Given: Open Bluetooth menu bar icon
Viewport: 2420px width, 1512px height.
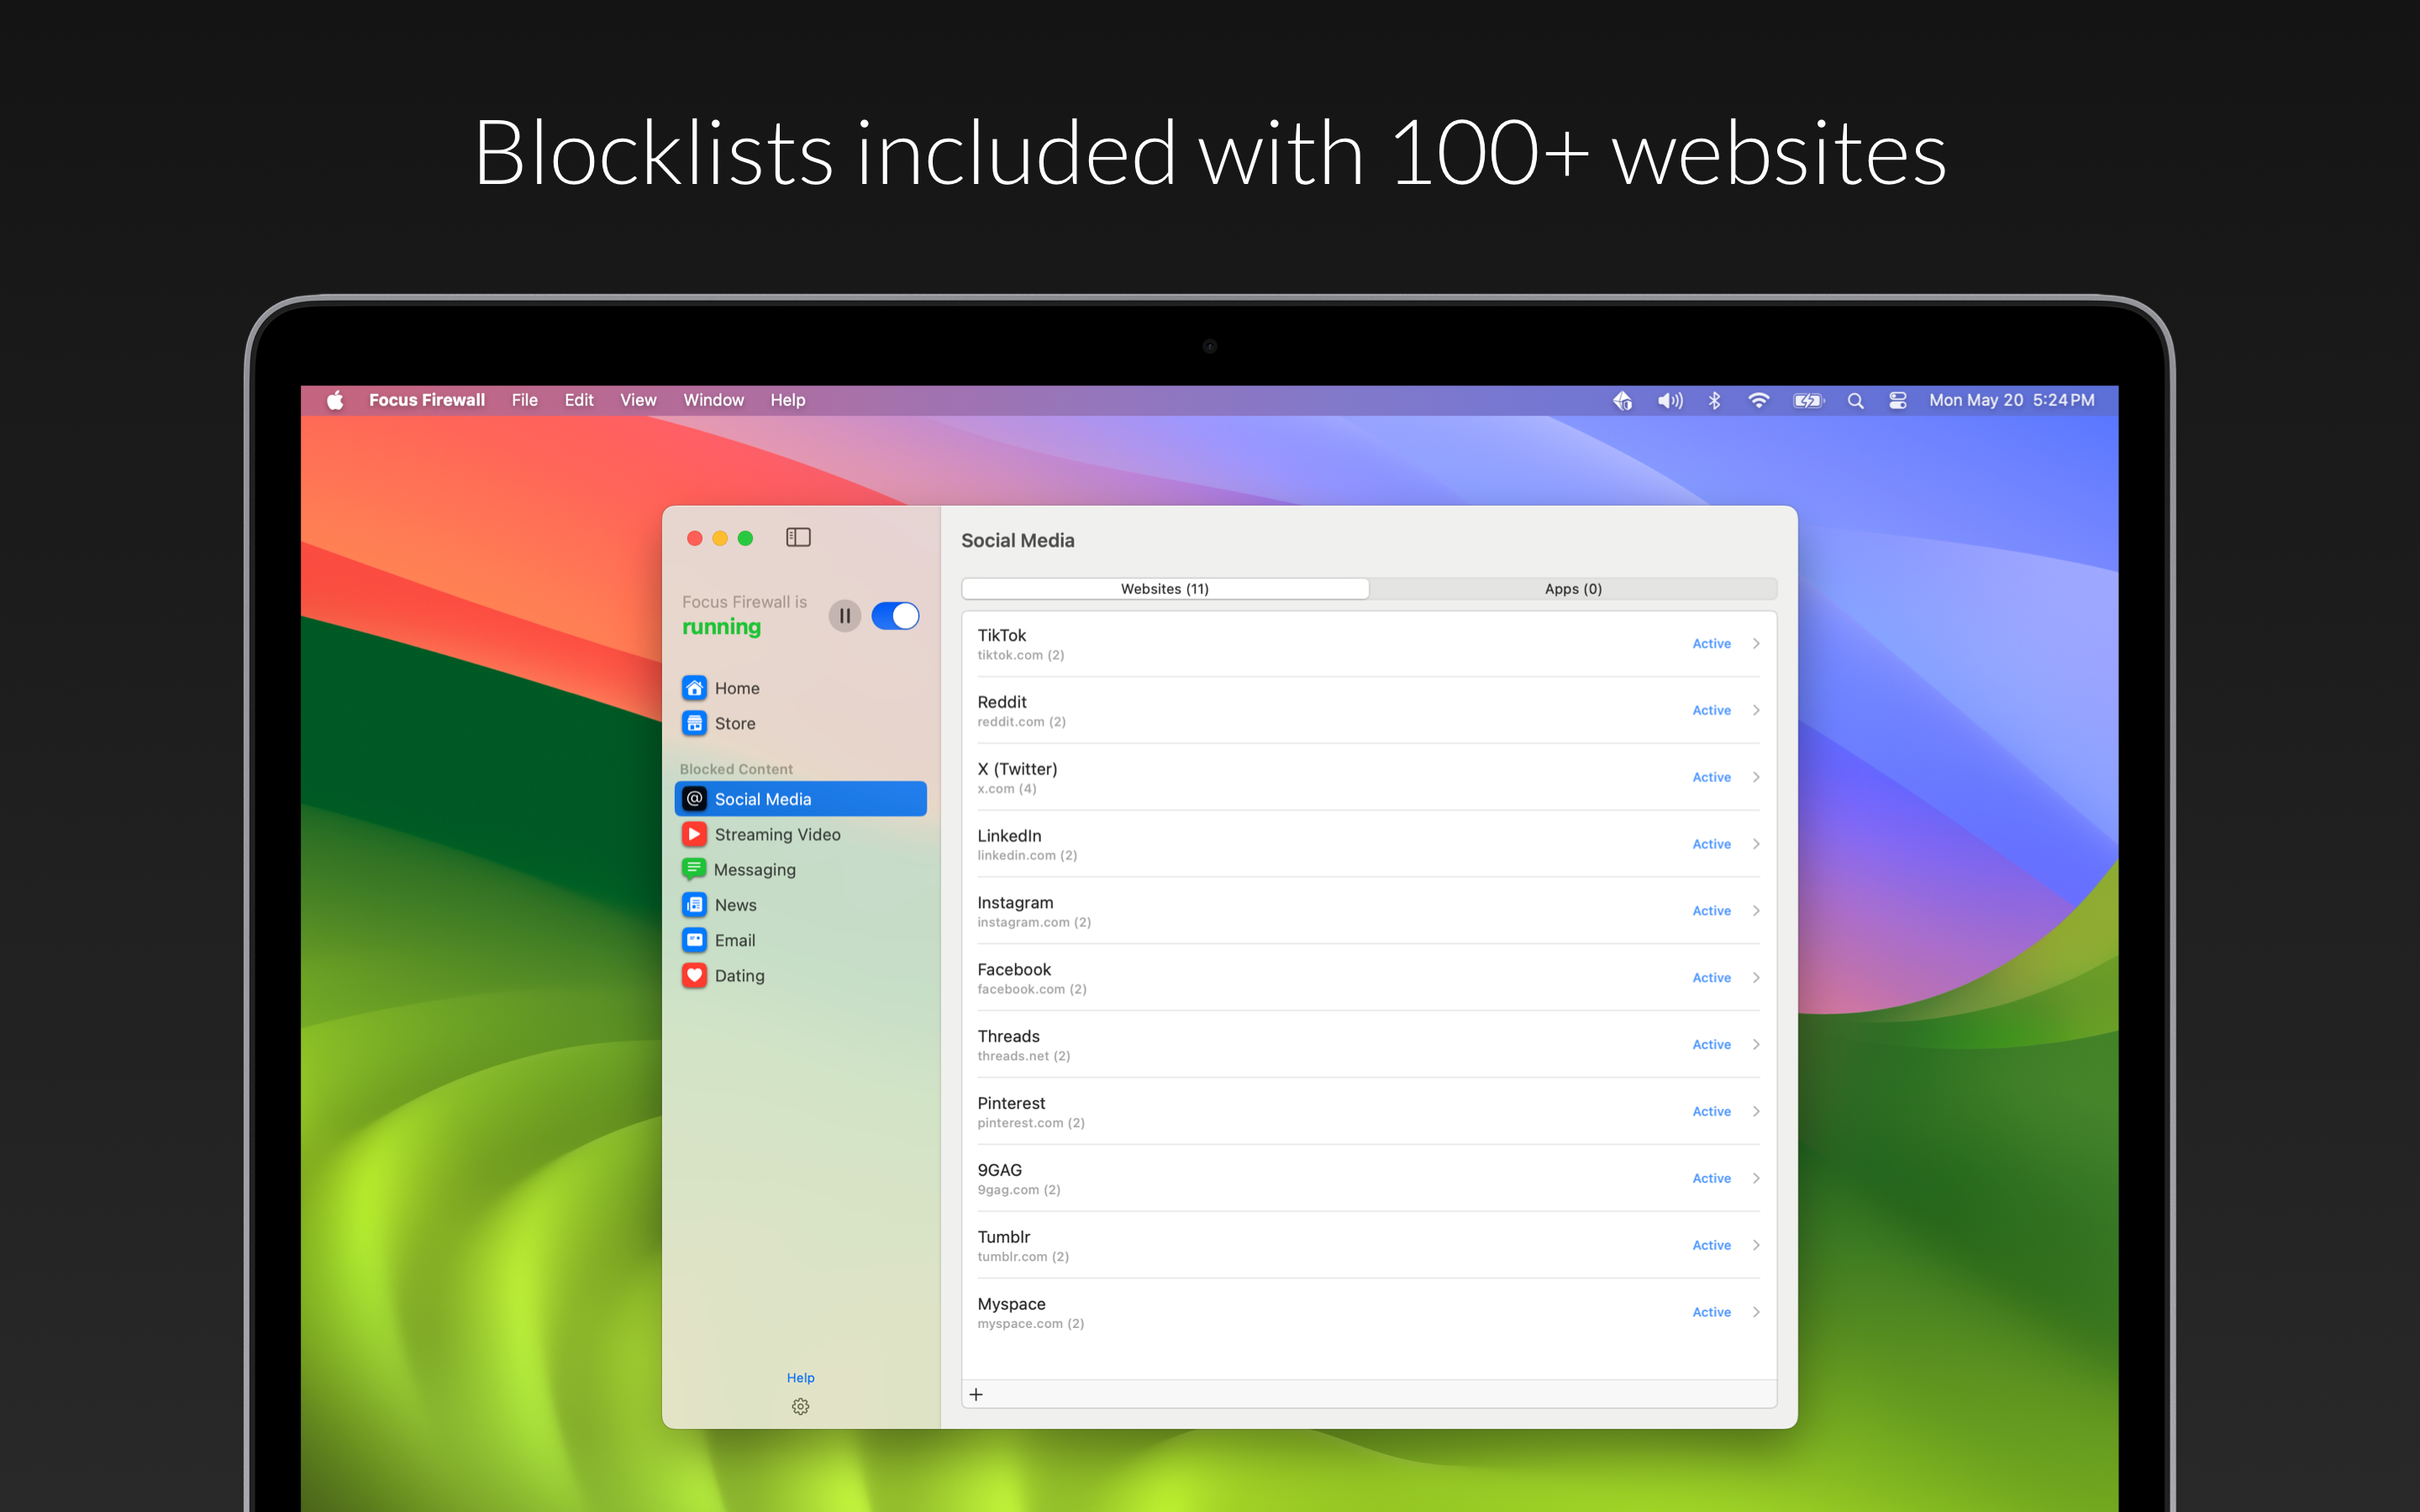Looking at the screenshot, I should (x=1714, y=400).
